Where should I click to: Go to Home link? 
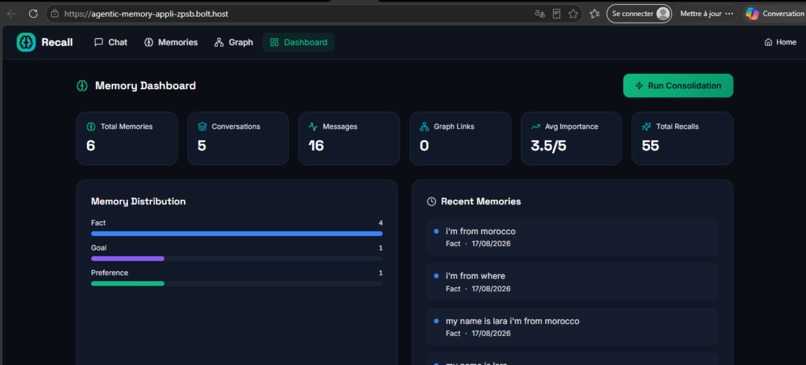(x=780, y=42)
